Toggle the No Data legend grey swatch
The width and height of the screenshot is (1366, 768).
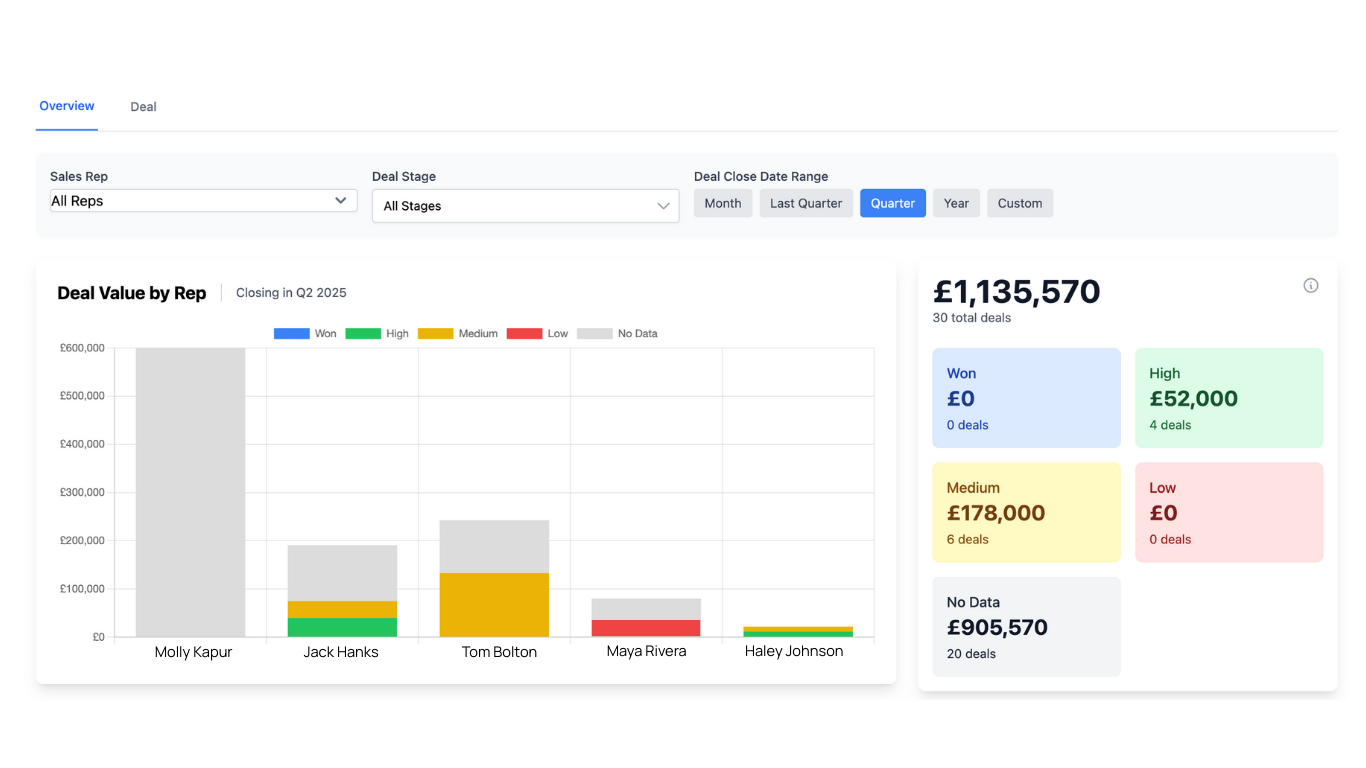pyautogui.click(x=594, y=334)
